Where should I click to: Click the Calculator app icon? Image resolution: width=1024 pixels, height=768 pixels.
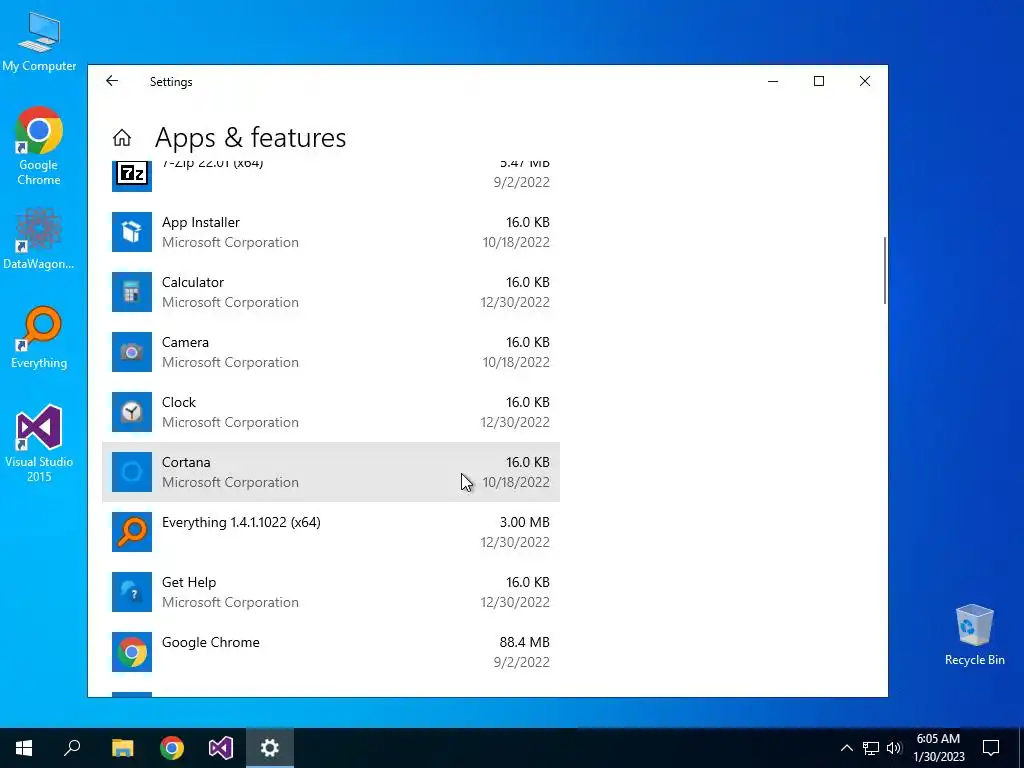click(132, 292)
